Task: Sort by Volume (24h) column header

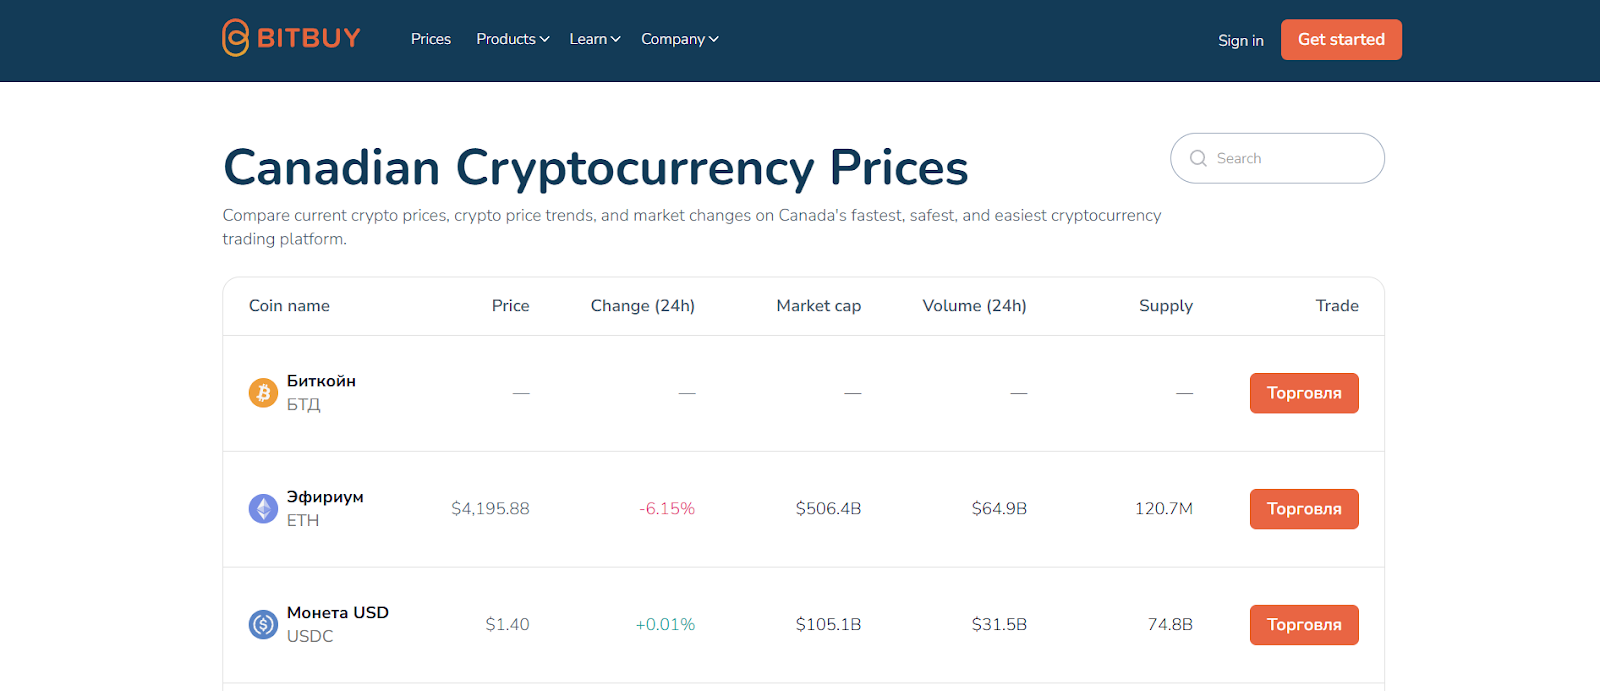Action: 974,306
